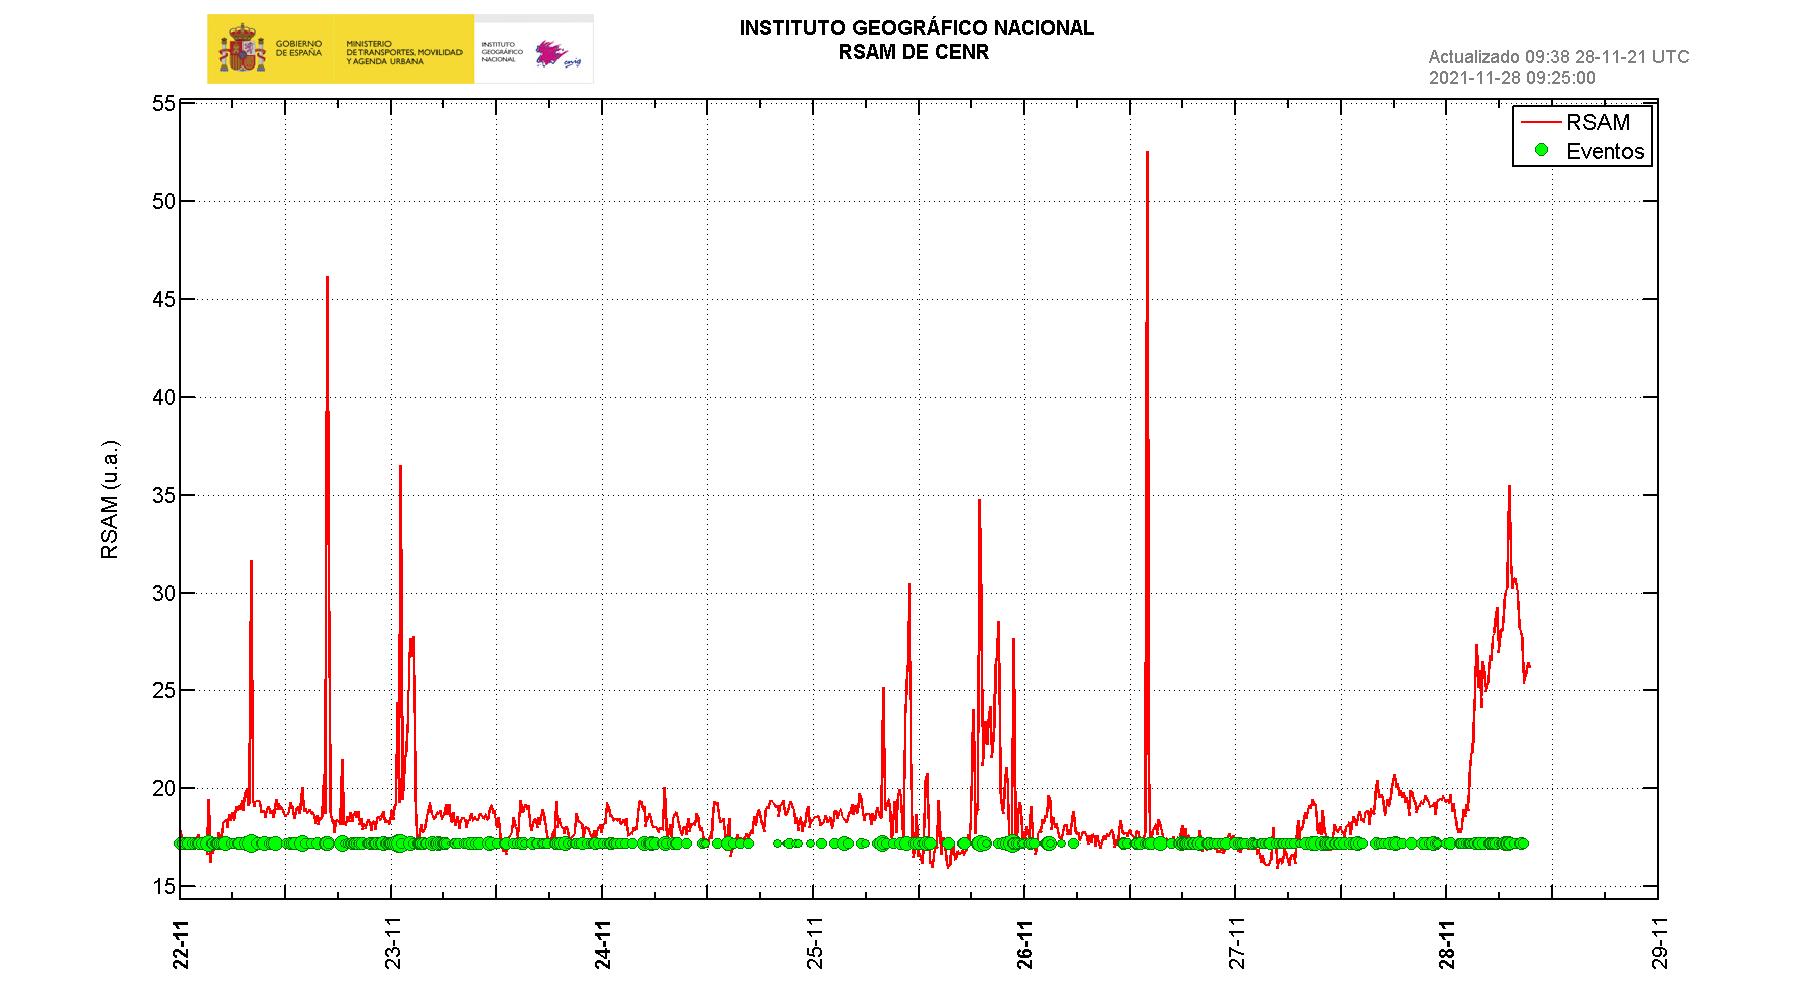Click the Actualizado 09:38 update timestamp

tap(1558, 57)
